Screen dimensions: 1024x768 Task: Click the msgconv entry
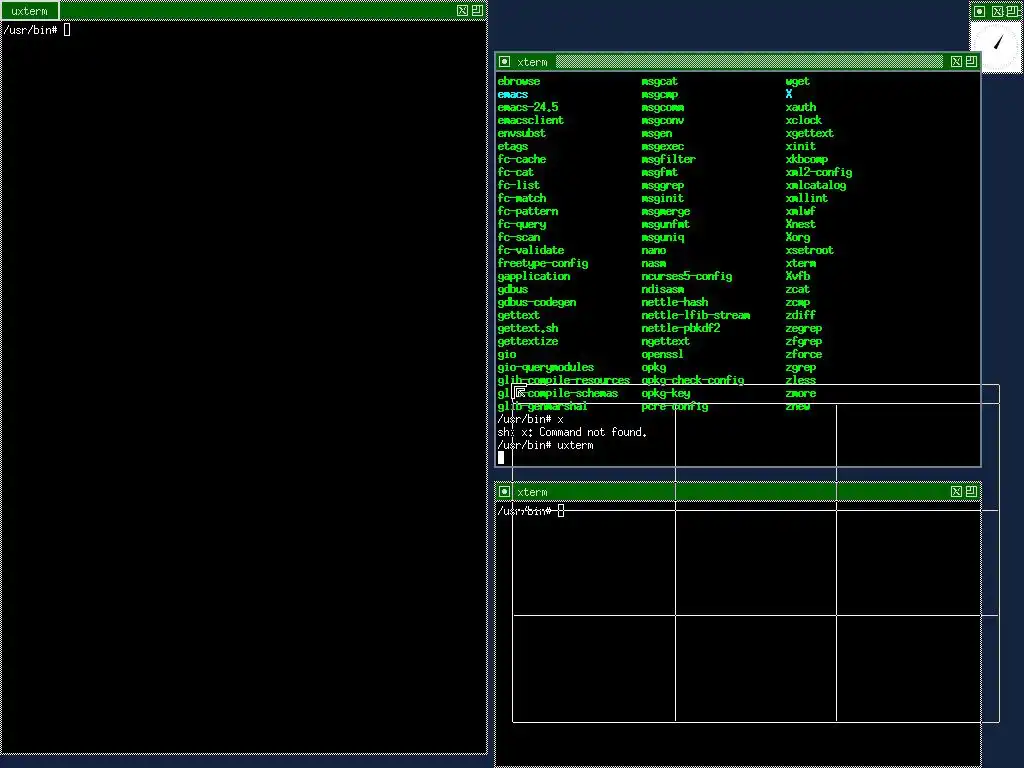point(663,120)
